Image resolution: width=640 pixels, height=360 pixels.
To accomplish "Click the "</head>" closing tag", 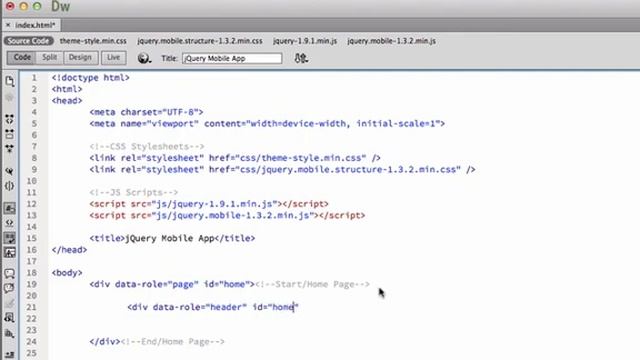I will tap(69, 250).
